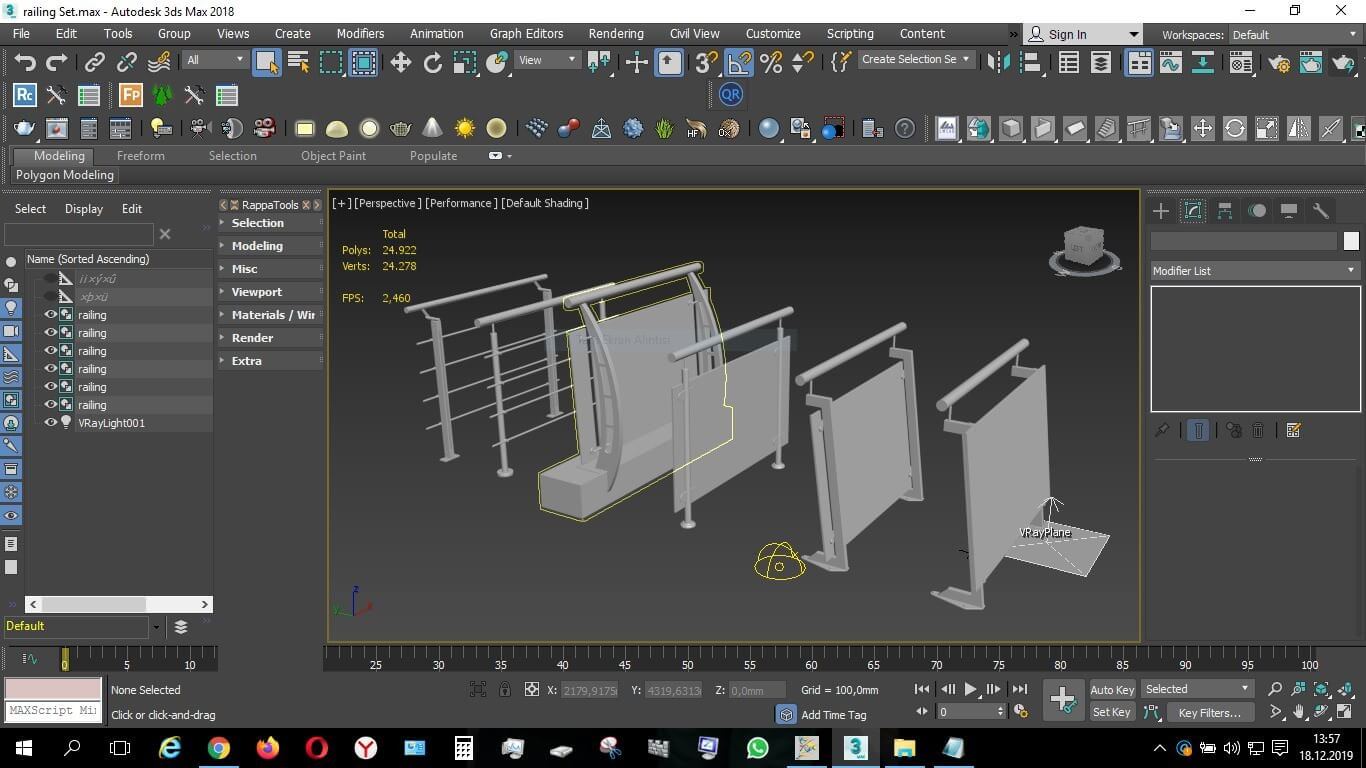
Task: Select the Move transform tool
Action: pyautogui.click(x=400, y=63)
